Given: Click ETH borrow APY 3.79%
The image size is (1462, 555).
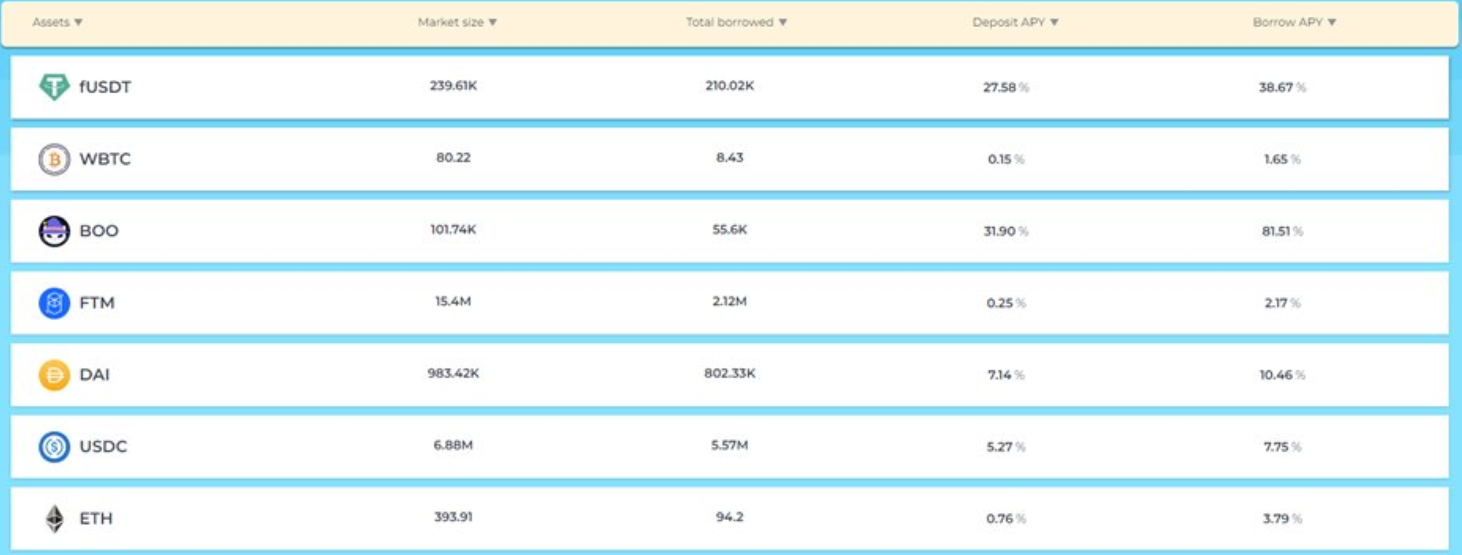Looking at the screenshot, I should (1282, 519).
